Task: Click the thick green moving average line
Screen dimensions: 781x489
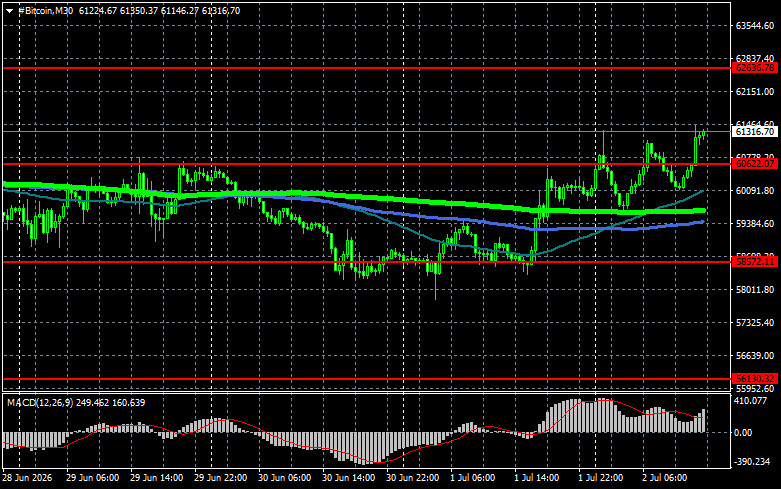Action: click(x=398, y=199)
